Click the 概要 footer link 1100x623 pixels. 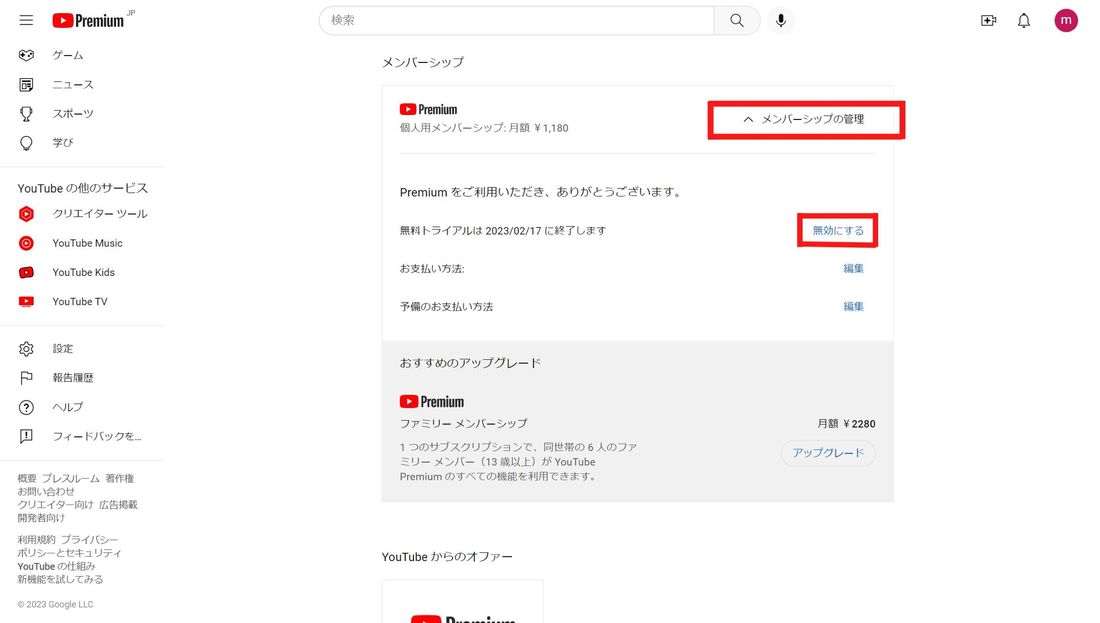point(27,478)
